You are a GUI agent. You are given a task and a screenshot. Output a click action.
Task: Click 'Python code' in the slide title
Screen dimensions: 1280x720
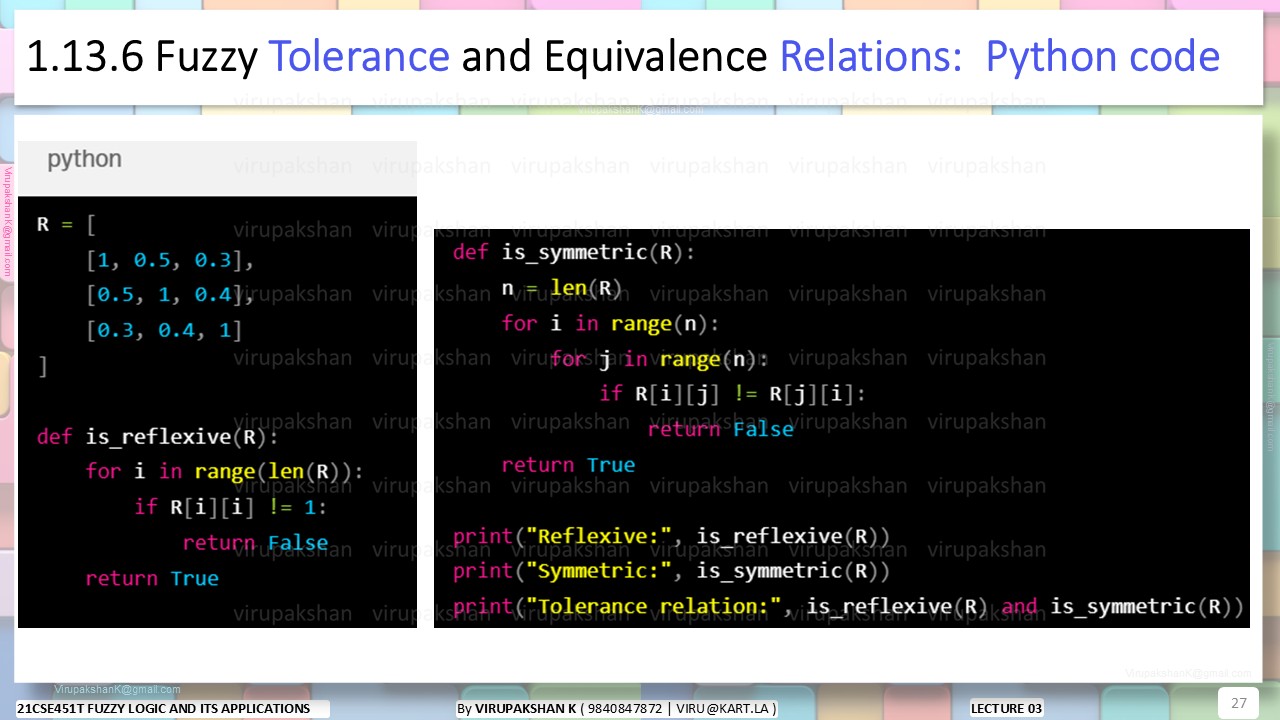[x=1103, y=57]
